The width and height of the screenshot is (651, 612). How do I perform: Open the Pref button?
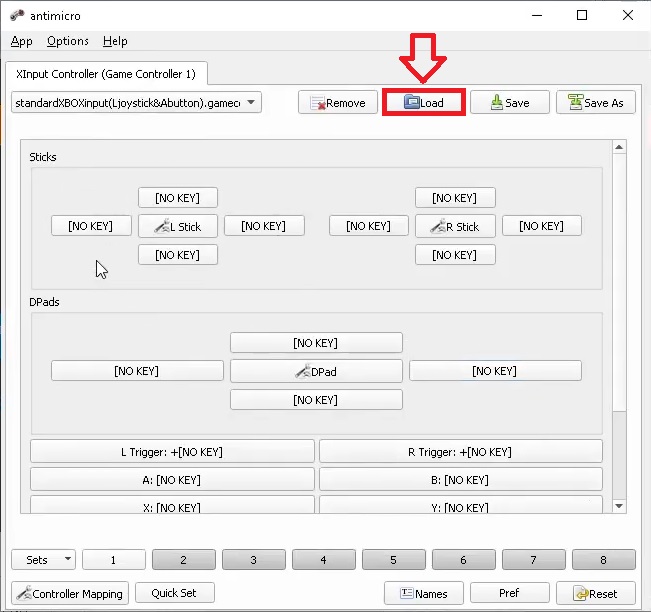509,593
